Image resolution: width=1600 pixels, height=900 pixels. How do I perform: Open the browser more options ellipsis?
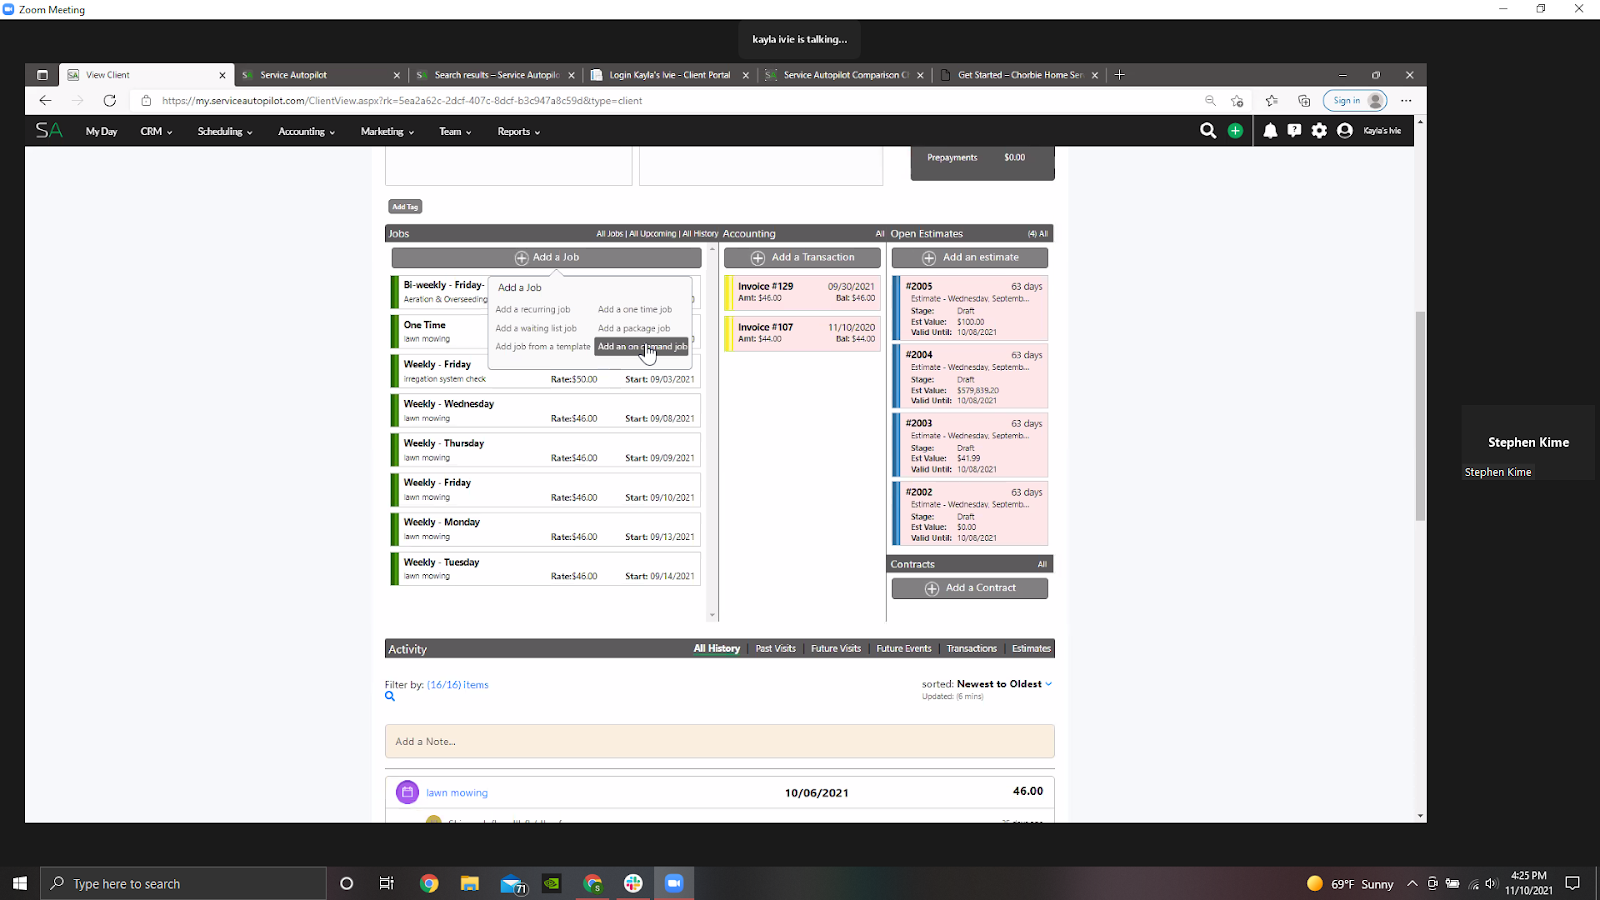[1406, 101]
